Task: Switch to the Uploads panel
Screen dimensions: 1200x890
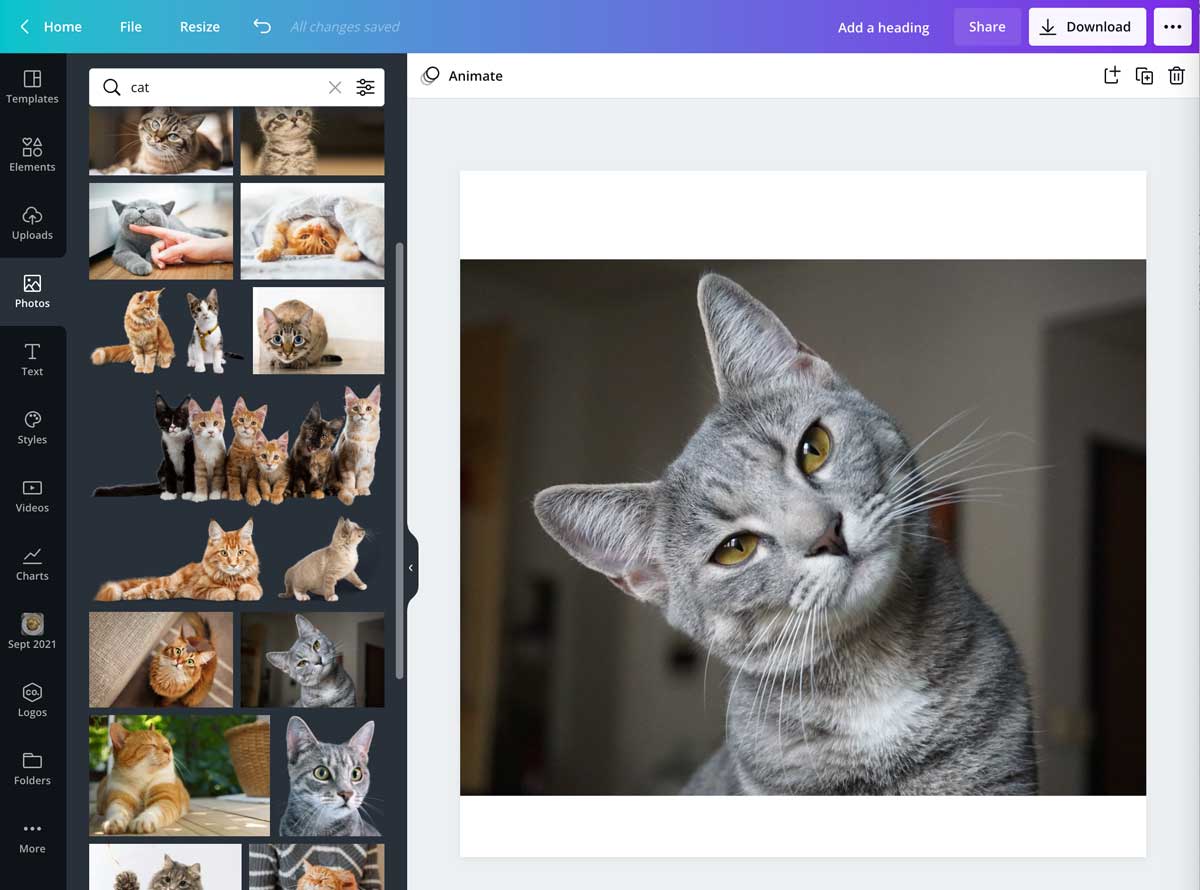Action: coord(32,224)
